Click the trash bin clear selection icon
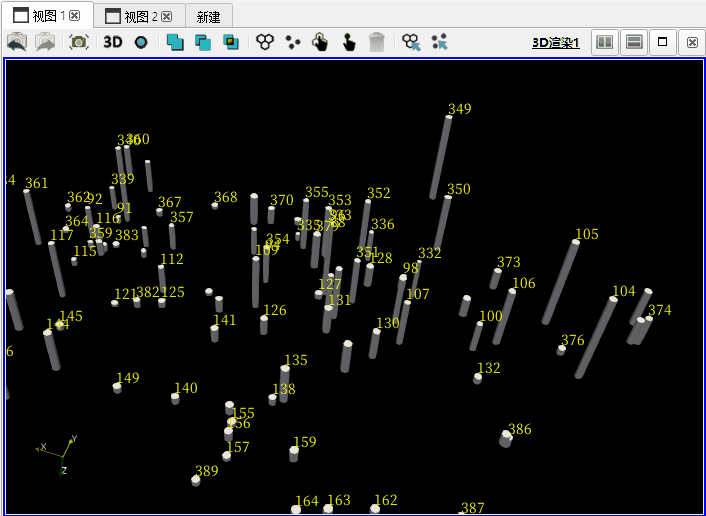Image resolution: width=706 pixels, height=516 pixels. pyautogui.click(x=376, y=42)
